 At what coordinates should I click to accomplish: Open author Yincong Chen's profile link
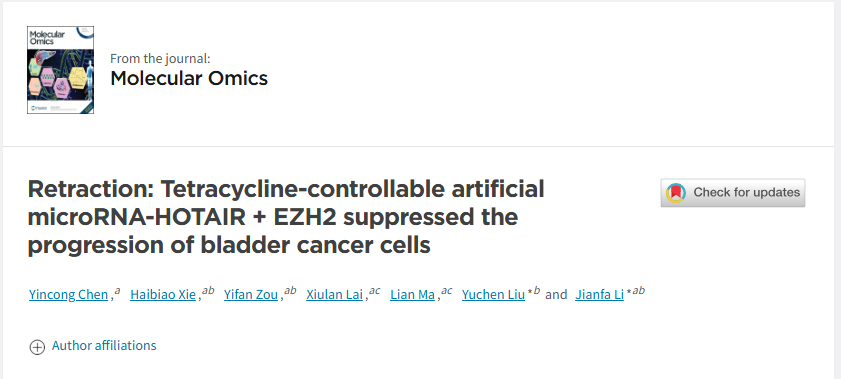click(69, 294)
